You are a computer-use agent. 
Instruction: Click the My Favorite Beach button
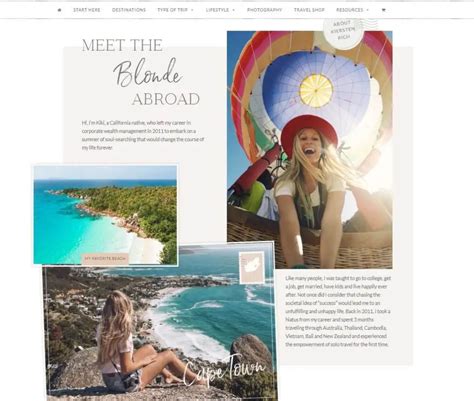tap(105, 258)
